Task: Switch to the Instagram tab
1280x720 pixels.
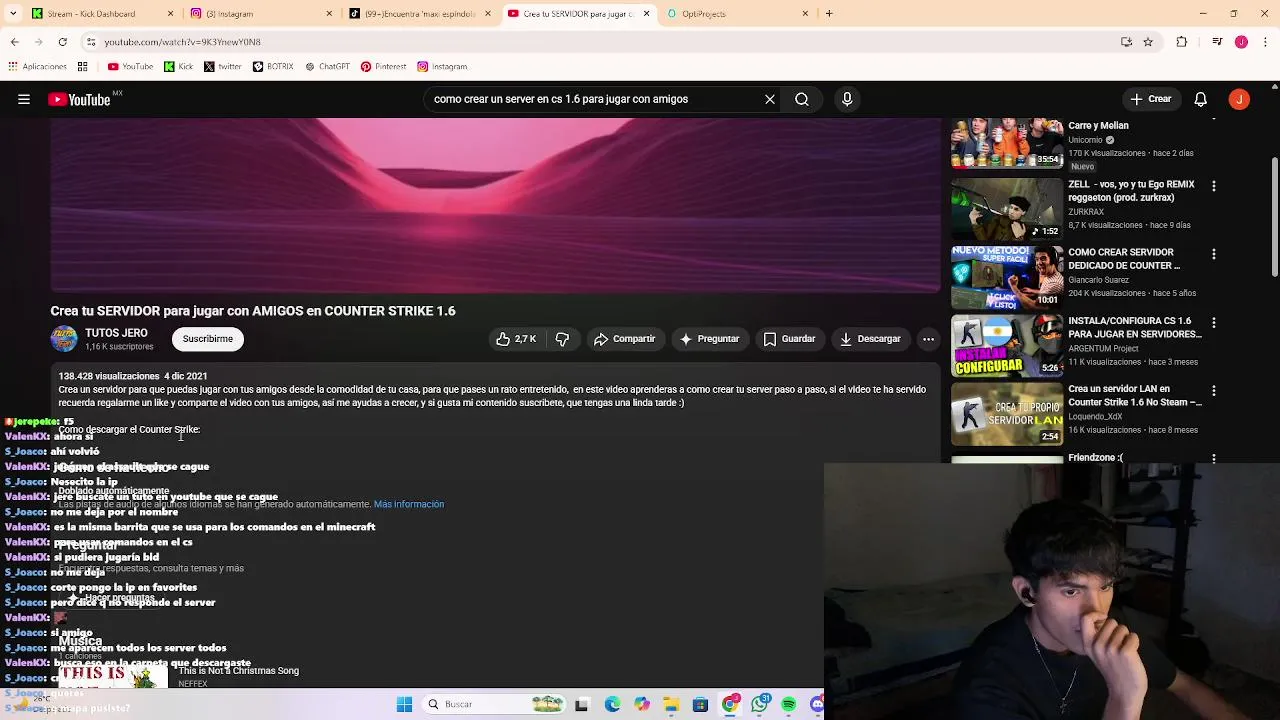Action: [262, 14]
